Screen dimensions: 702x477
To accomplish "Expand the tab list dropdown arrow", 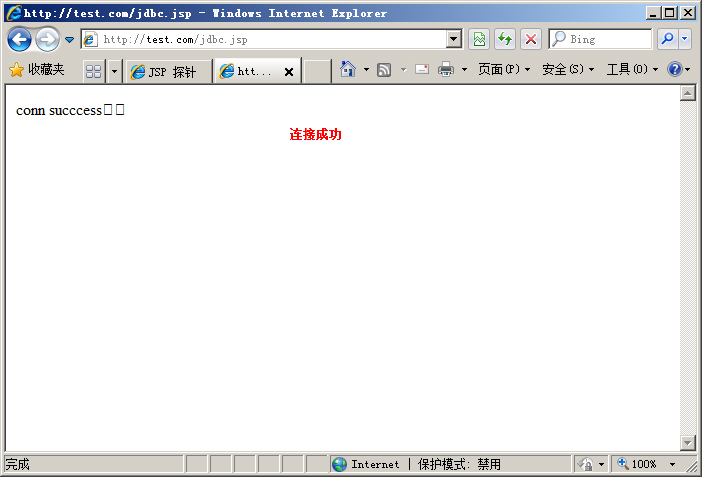I will click(114, 71).
